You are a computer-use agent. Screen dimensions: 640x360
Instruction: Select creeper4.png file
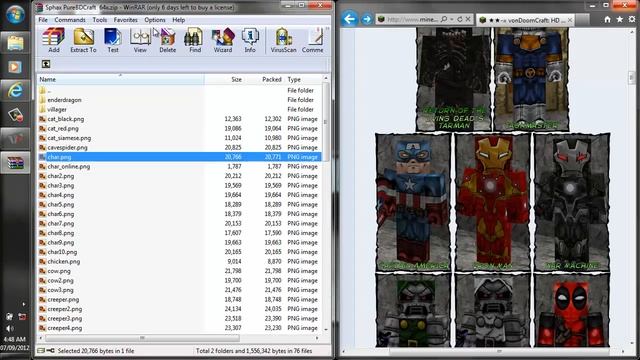coord(64,328)
